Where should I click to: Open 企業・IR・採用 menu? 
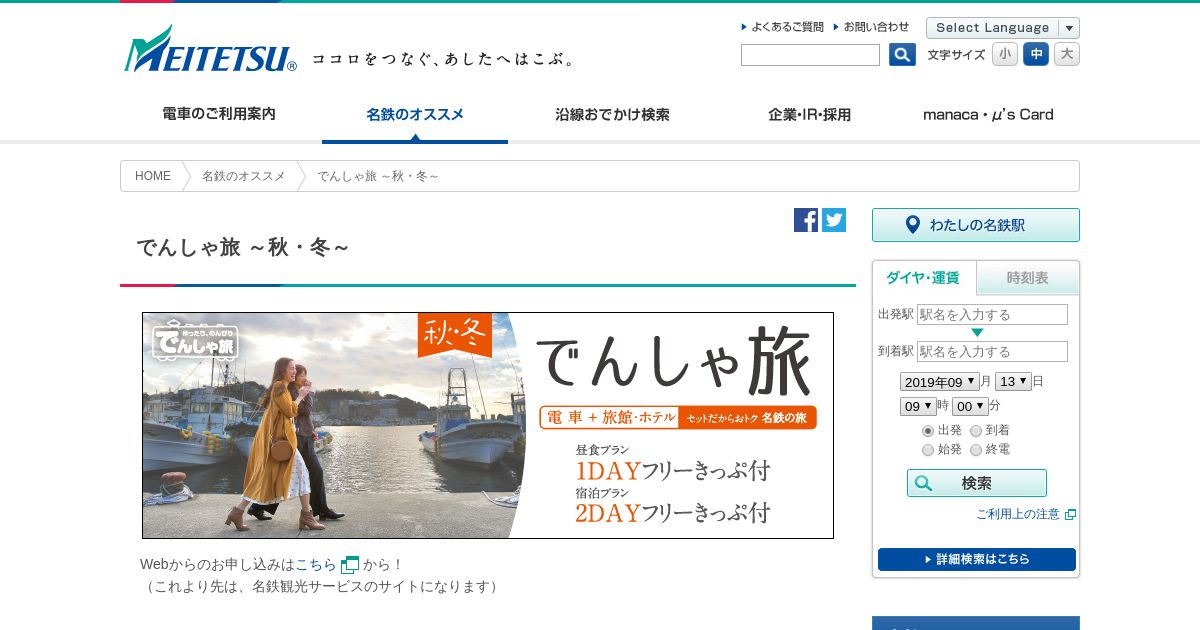[809, 114]
